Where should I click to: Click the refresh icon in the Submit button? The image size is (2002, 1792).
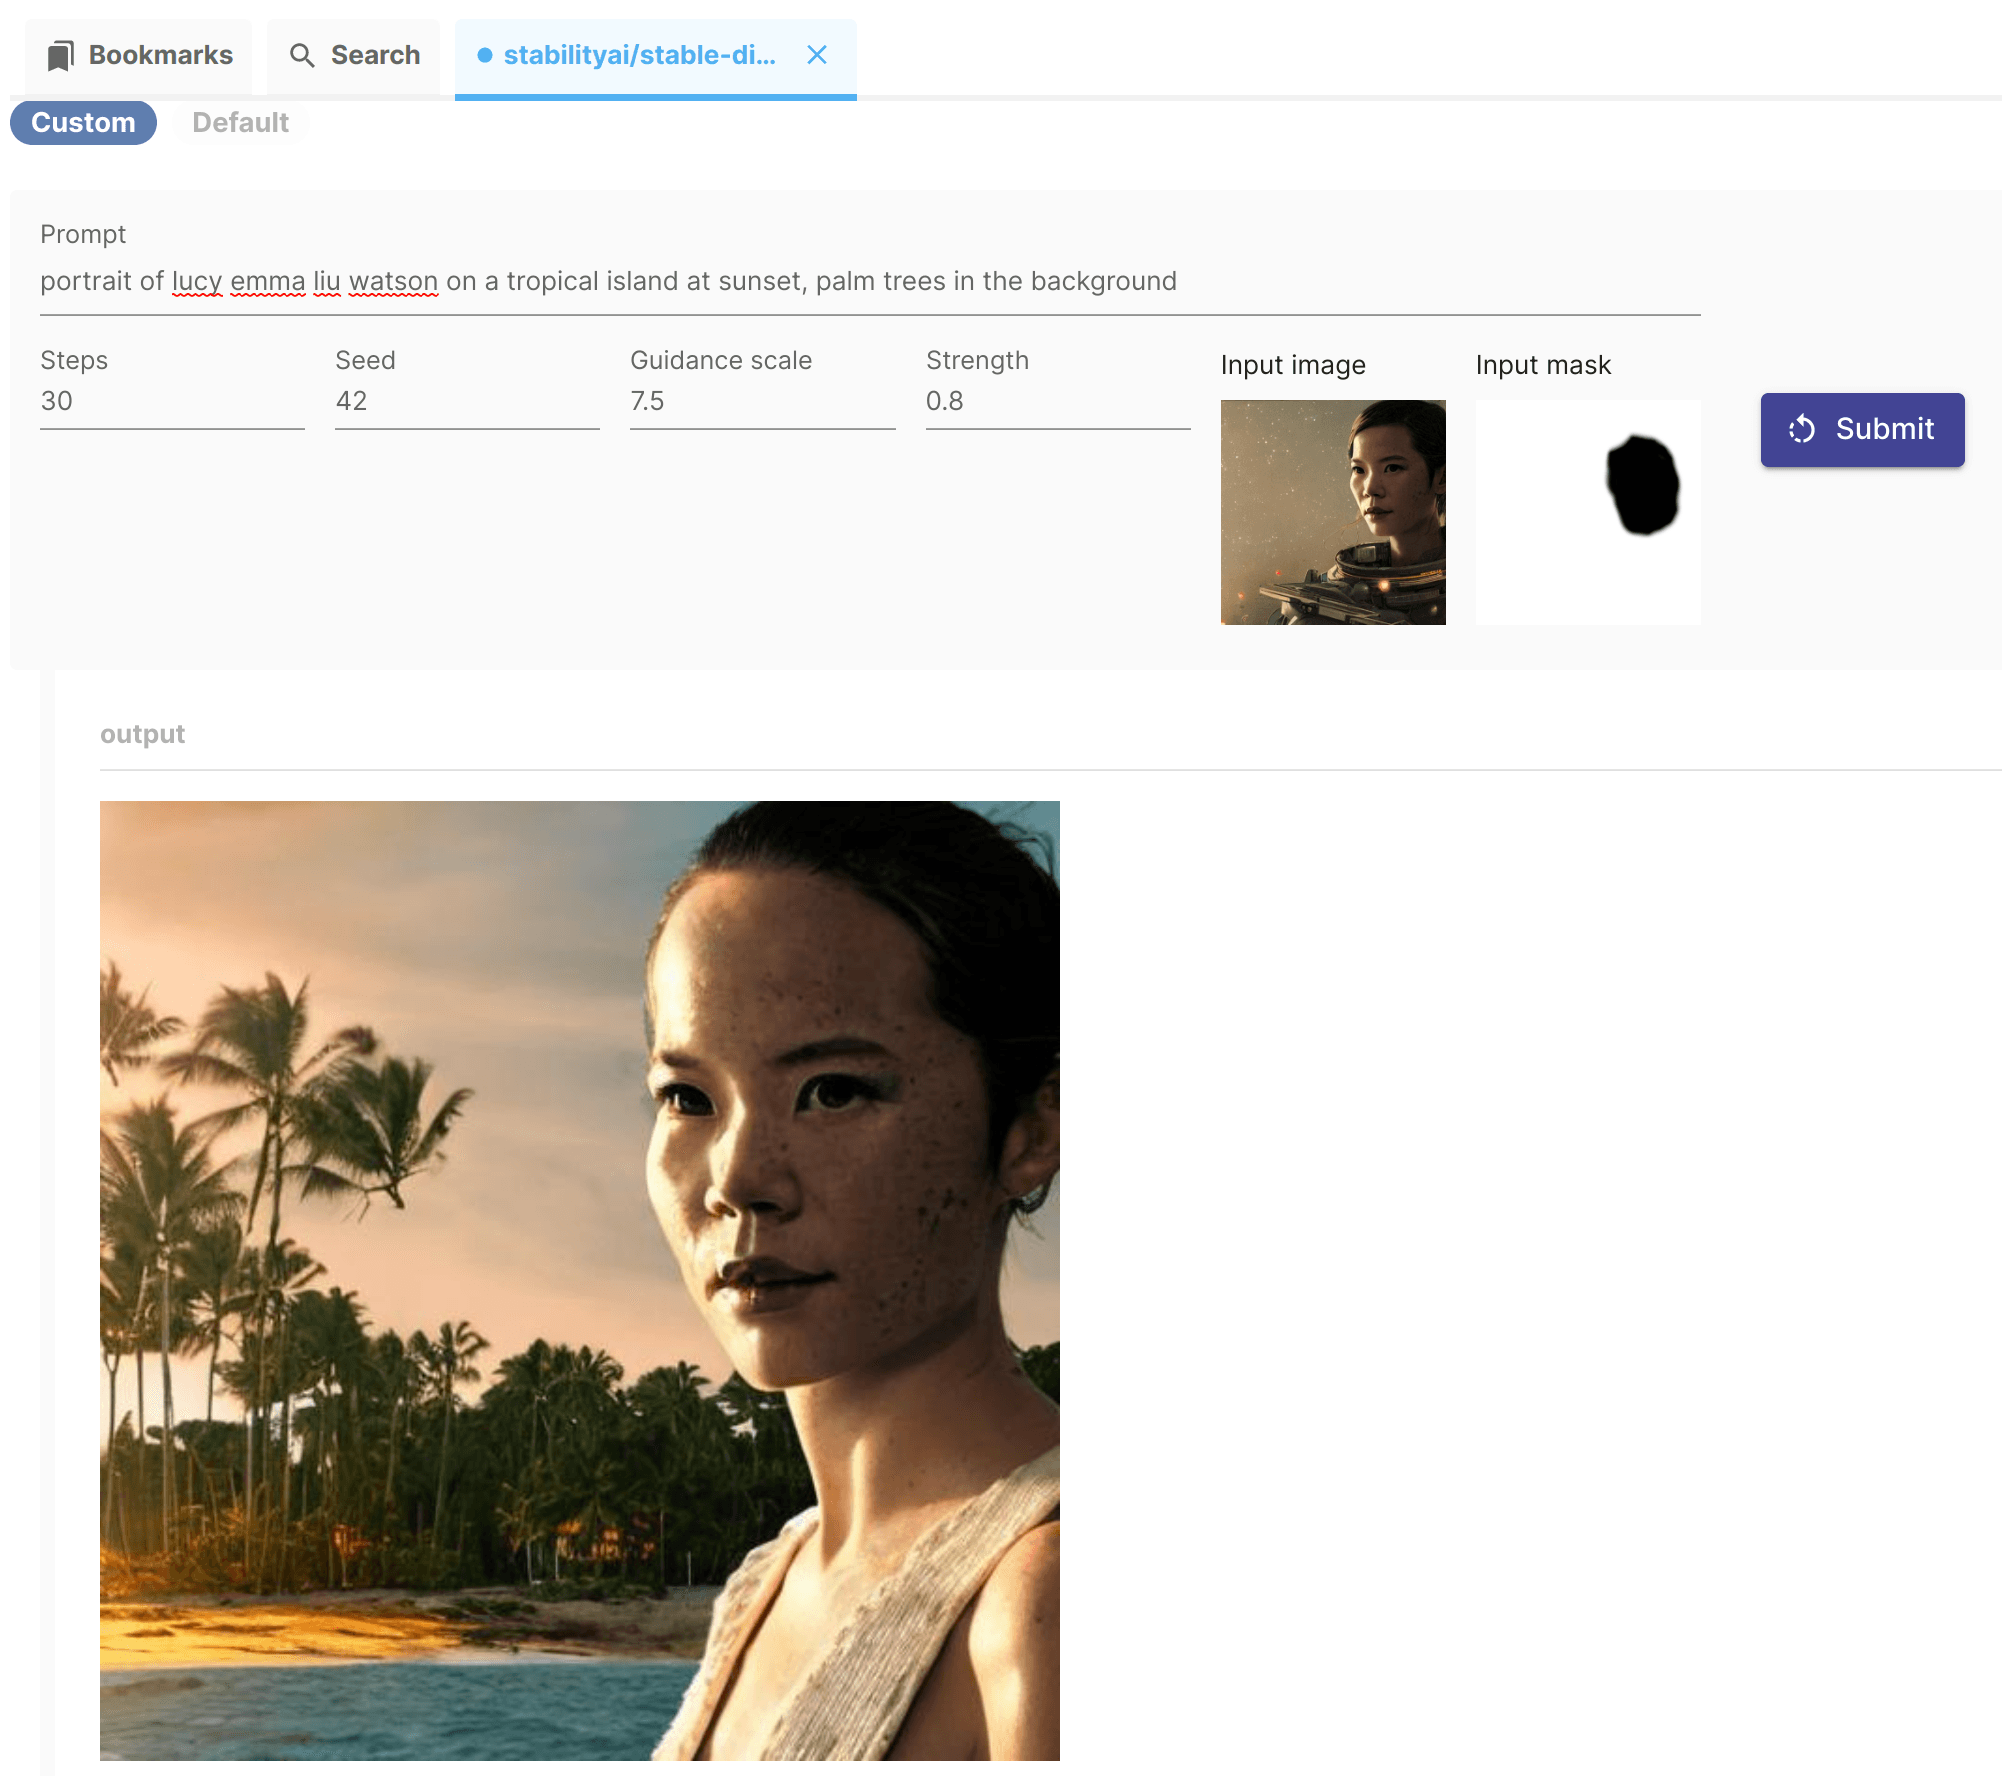pos(1802,429)
